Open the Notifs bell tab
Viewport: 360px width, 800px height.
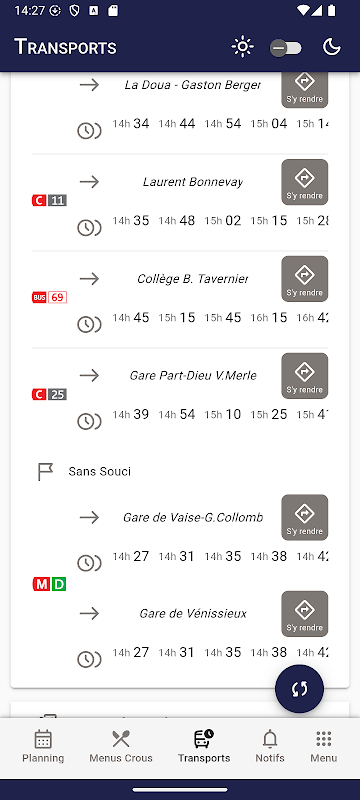[x=270, y=746]
